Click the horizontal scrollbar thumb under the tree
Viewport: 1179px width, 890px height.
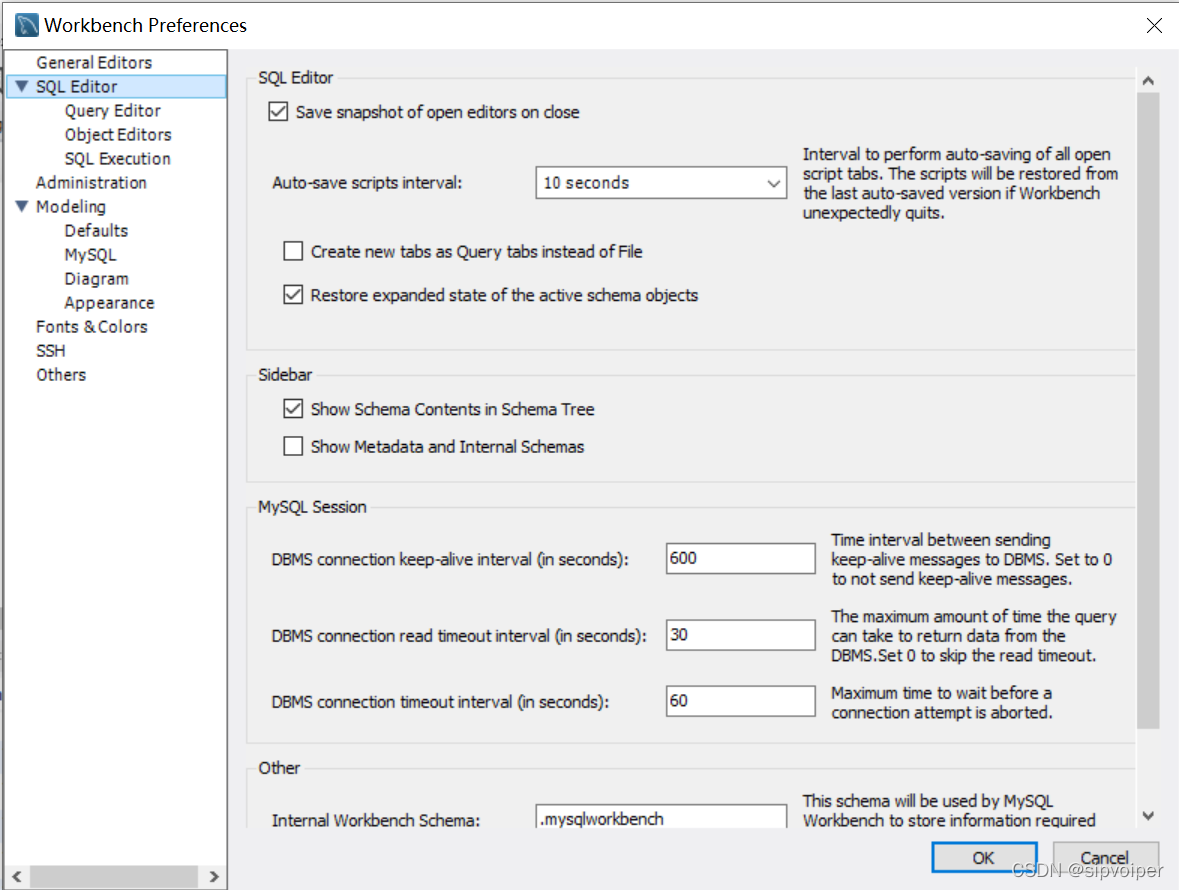tap(114, 876)
